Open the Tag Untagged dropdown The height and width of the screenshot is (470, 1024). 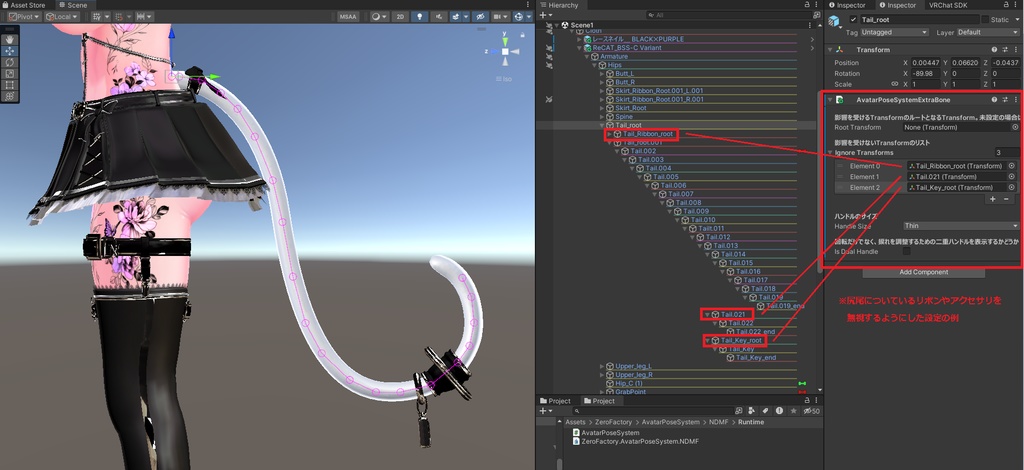pyautogui.click(x=894, y=32)
